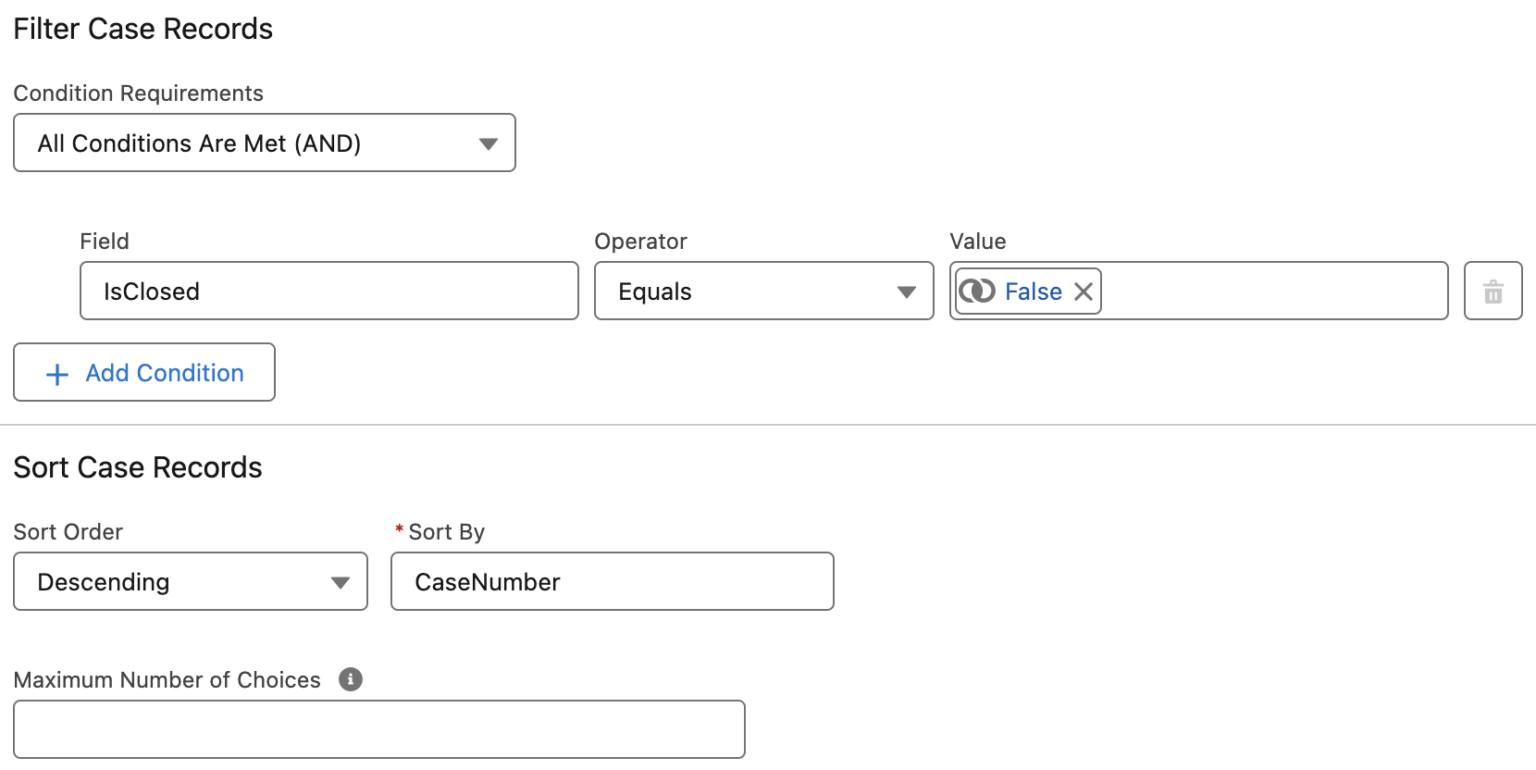Click the Filter Case Records heading
This screenshot has height=770, width=1536.
[142, 28]
